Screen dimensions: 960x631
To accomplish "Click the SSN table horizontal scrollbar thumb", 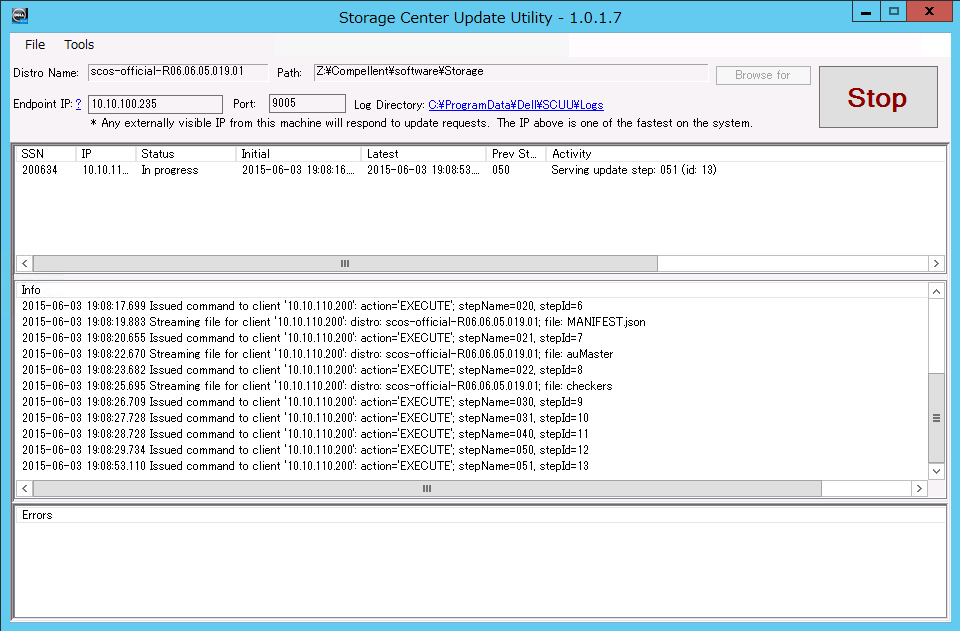I will (345, 264).
